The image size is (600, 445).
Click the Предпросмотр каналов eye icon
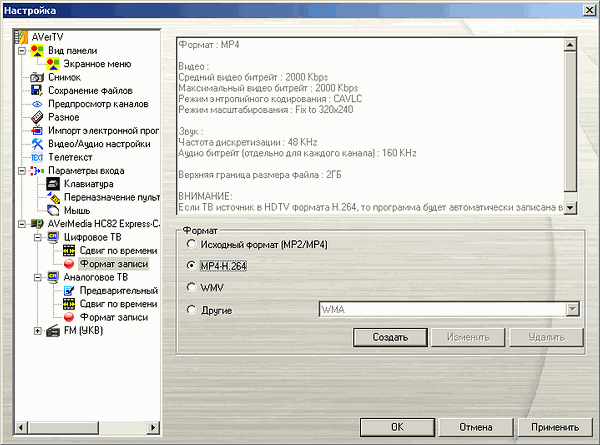[x=37, y=104]
